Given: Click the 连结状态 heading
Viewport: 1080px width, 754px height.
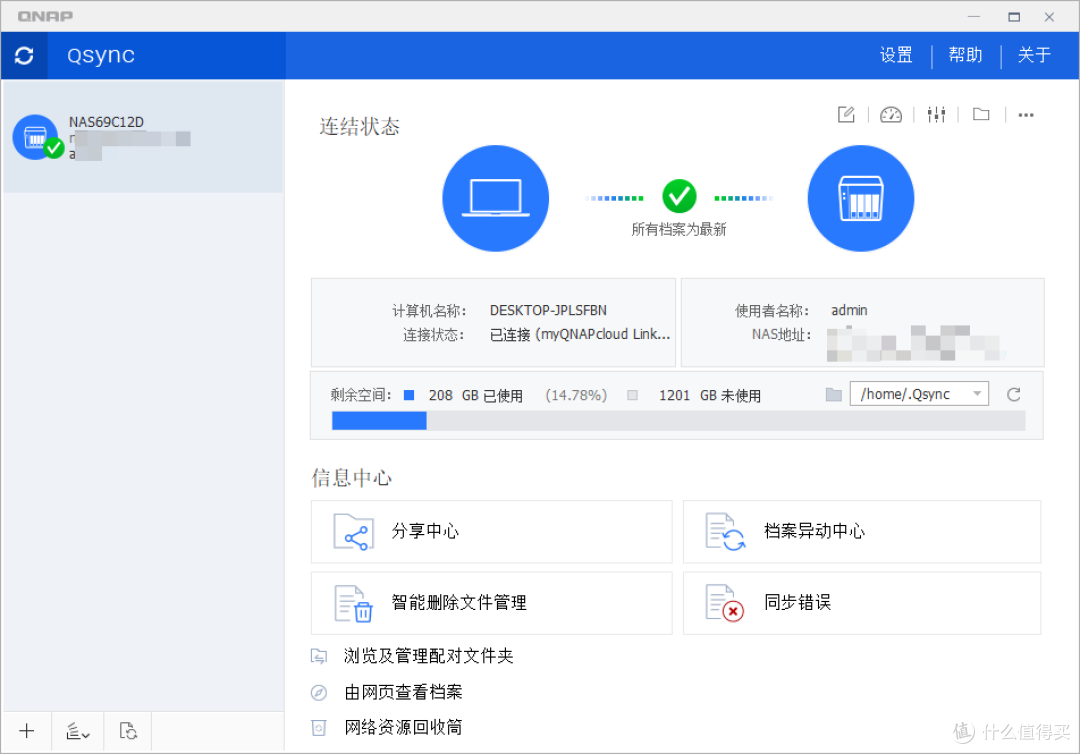Looking at the screenshot, I should click(x=359, y=127).
